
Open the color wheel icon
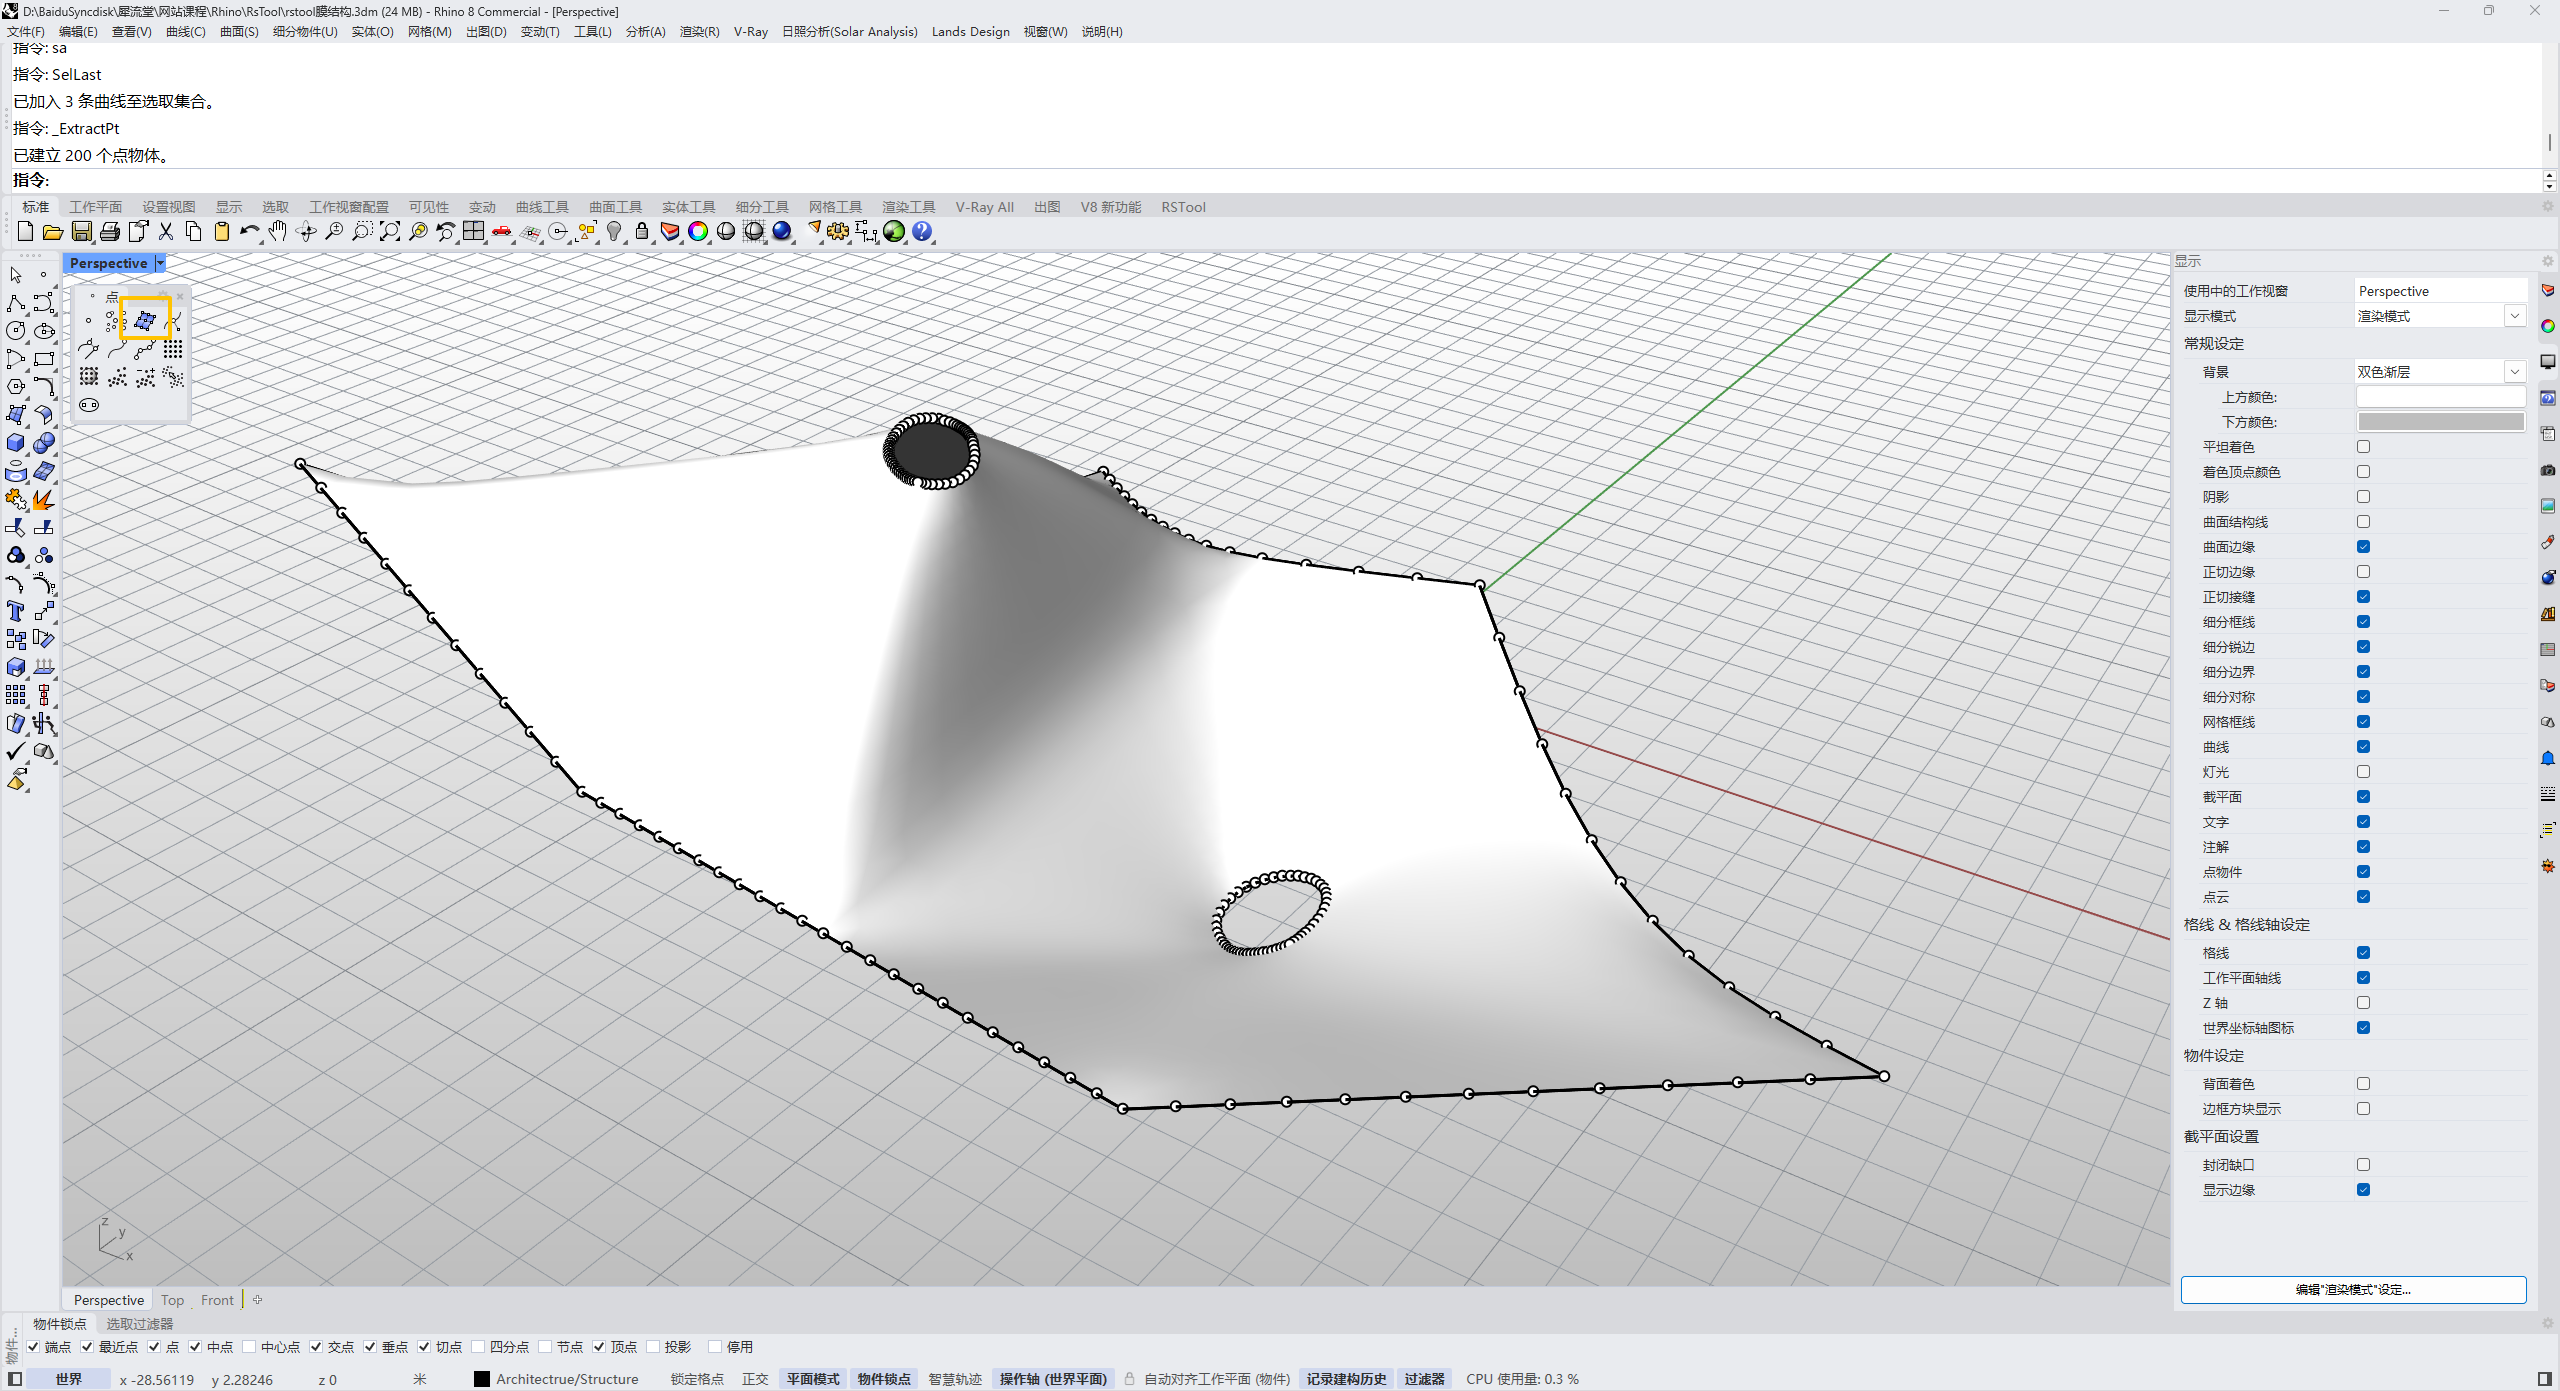click(x=698, y=232)
